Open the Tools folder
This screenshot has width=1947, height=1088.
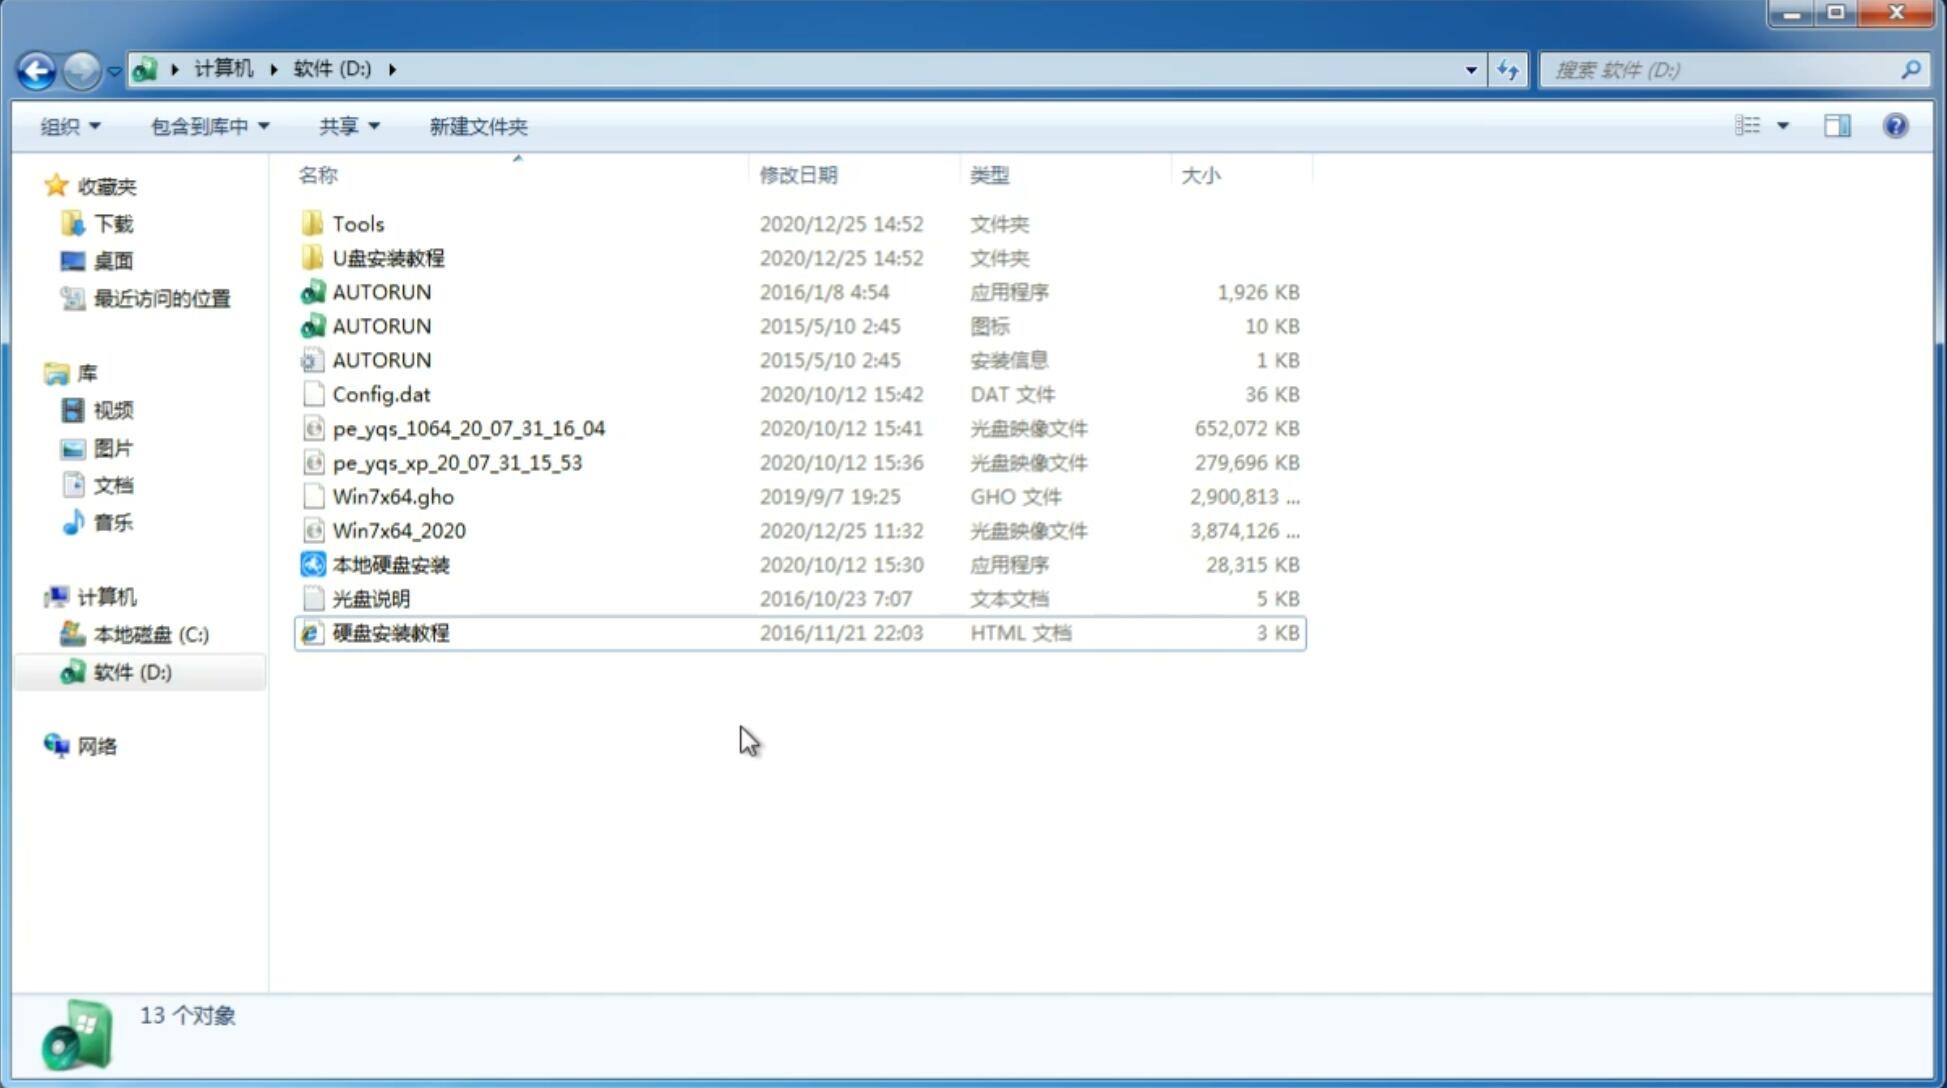click(x=357, y=223)
